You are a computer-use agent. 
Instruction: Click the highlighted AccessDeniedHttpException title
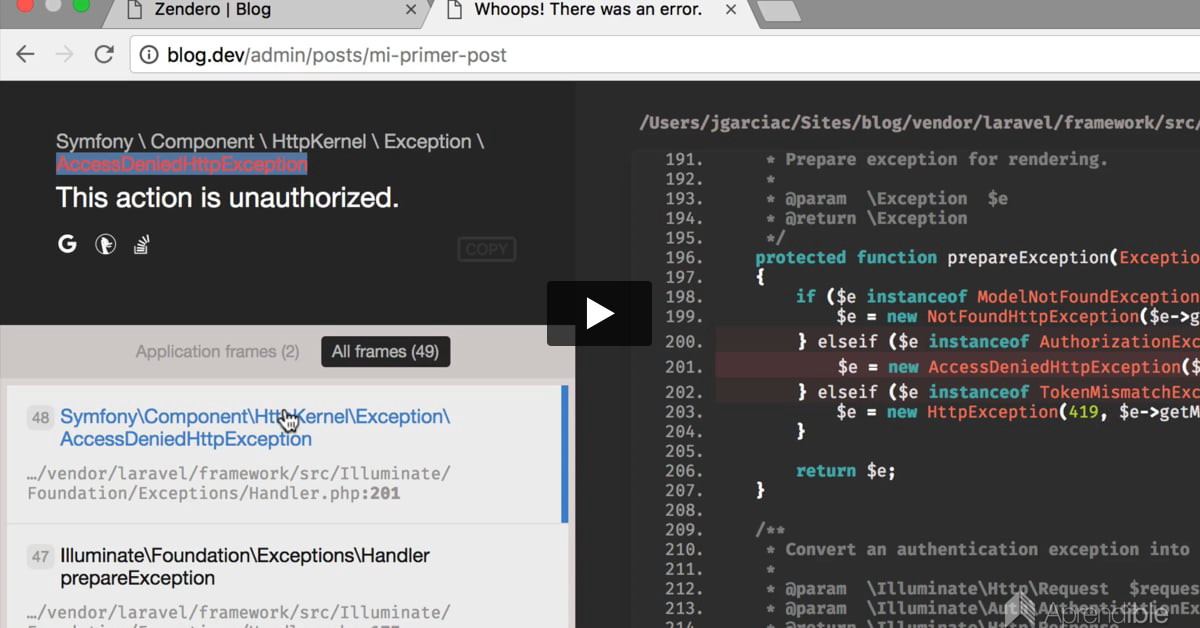tap(181, 165)
